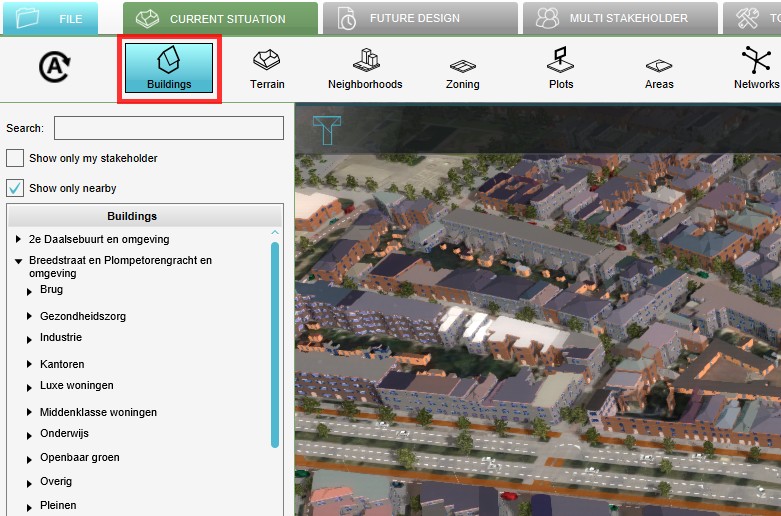Open the Plots tool

pos(561,68)
